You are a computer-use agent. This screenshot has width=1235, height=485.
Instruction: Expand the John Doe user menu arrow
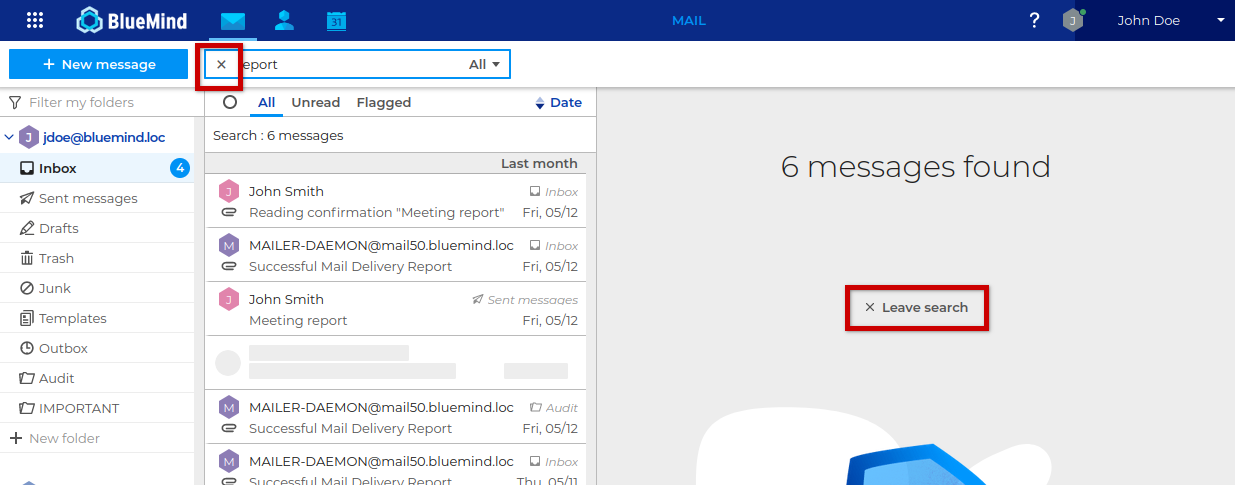click(x=1220, y=20)
